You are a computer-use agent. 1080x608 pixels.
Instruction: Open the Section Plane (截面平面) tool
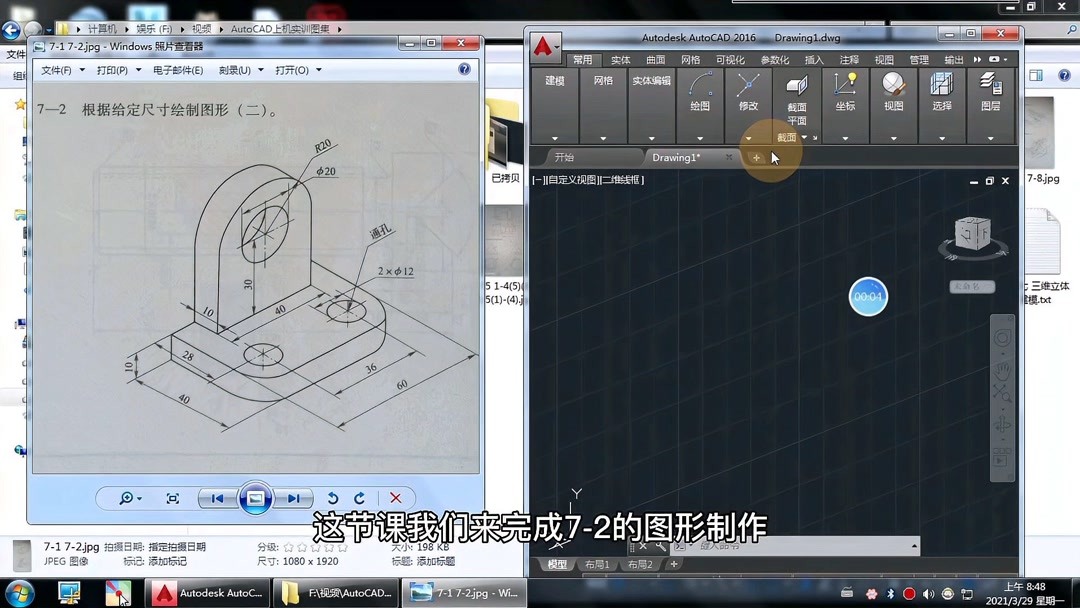[x=796, y=95]
